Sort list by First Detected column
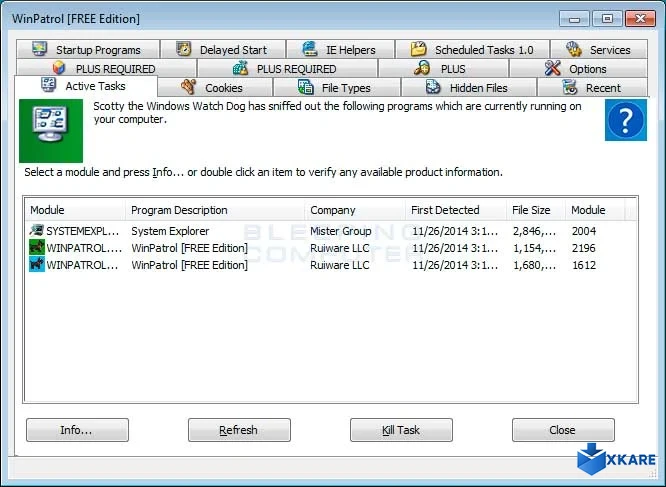This screenshot has height=487, width=666. [x=445, y=210]
